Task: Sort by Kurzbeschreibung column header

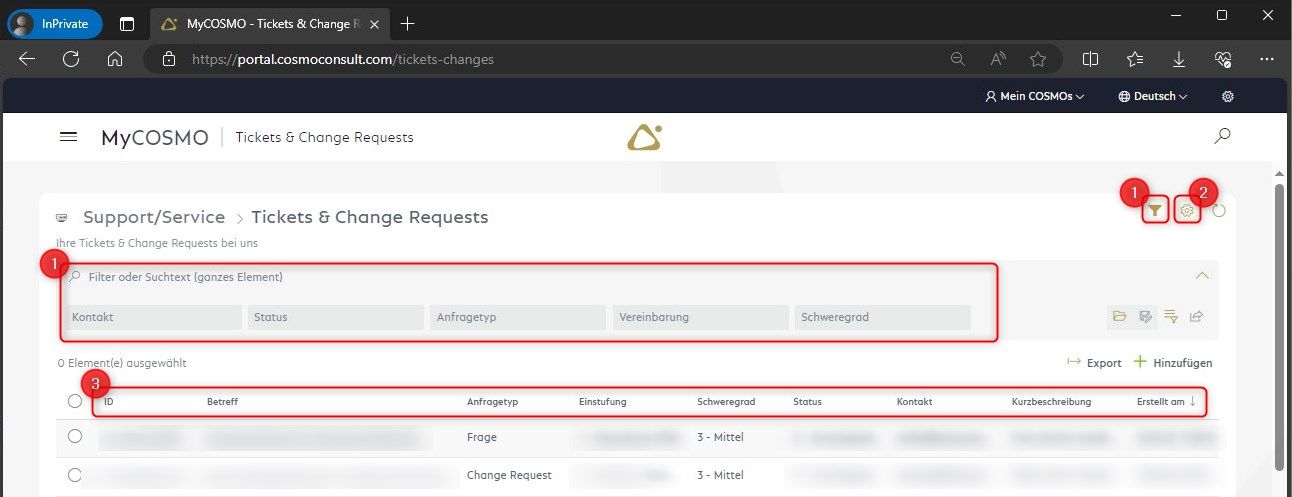Action: click(1051, 402)
